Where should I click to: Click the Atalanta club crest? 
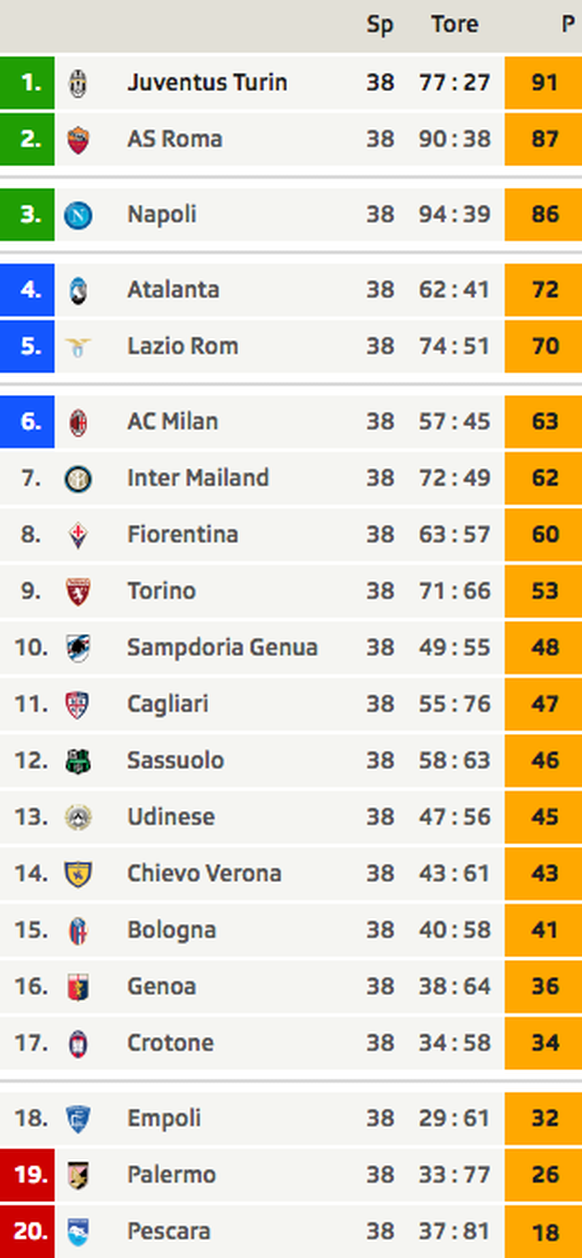pos(78,291)
